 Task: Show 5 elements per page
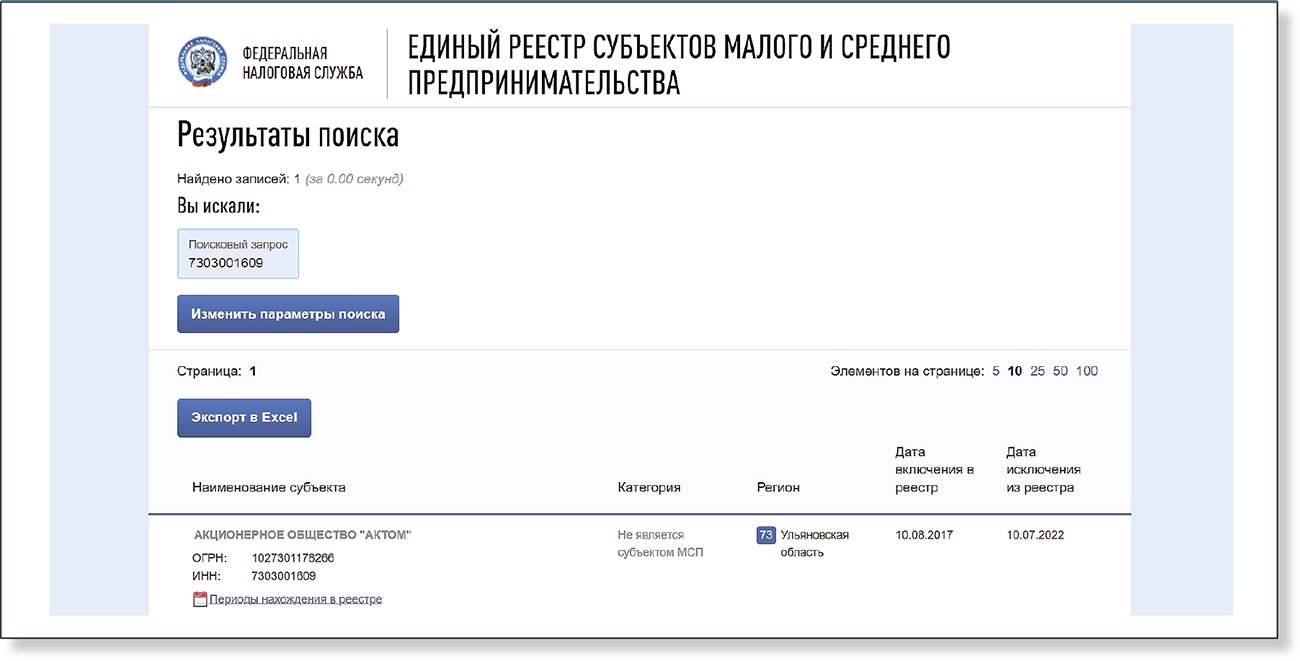pyautogui.click(x=995, y=371)
